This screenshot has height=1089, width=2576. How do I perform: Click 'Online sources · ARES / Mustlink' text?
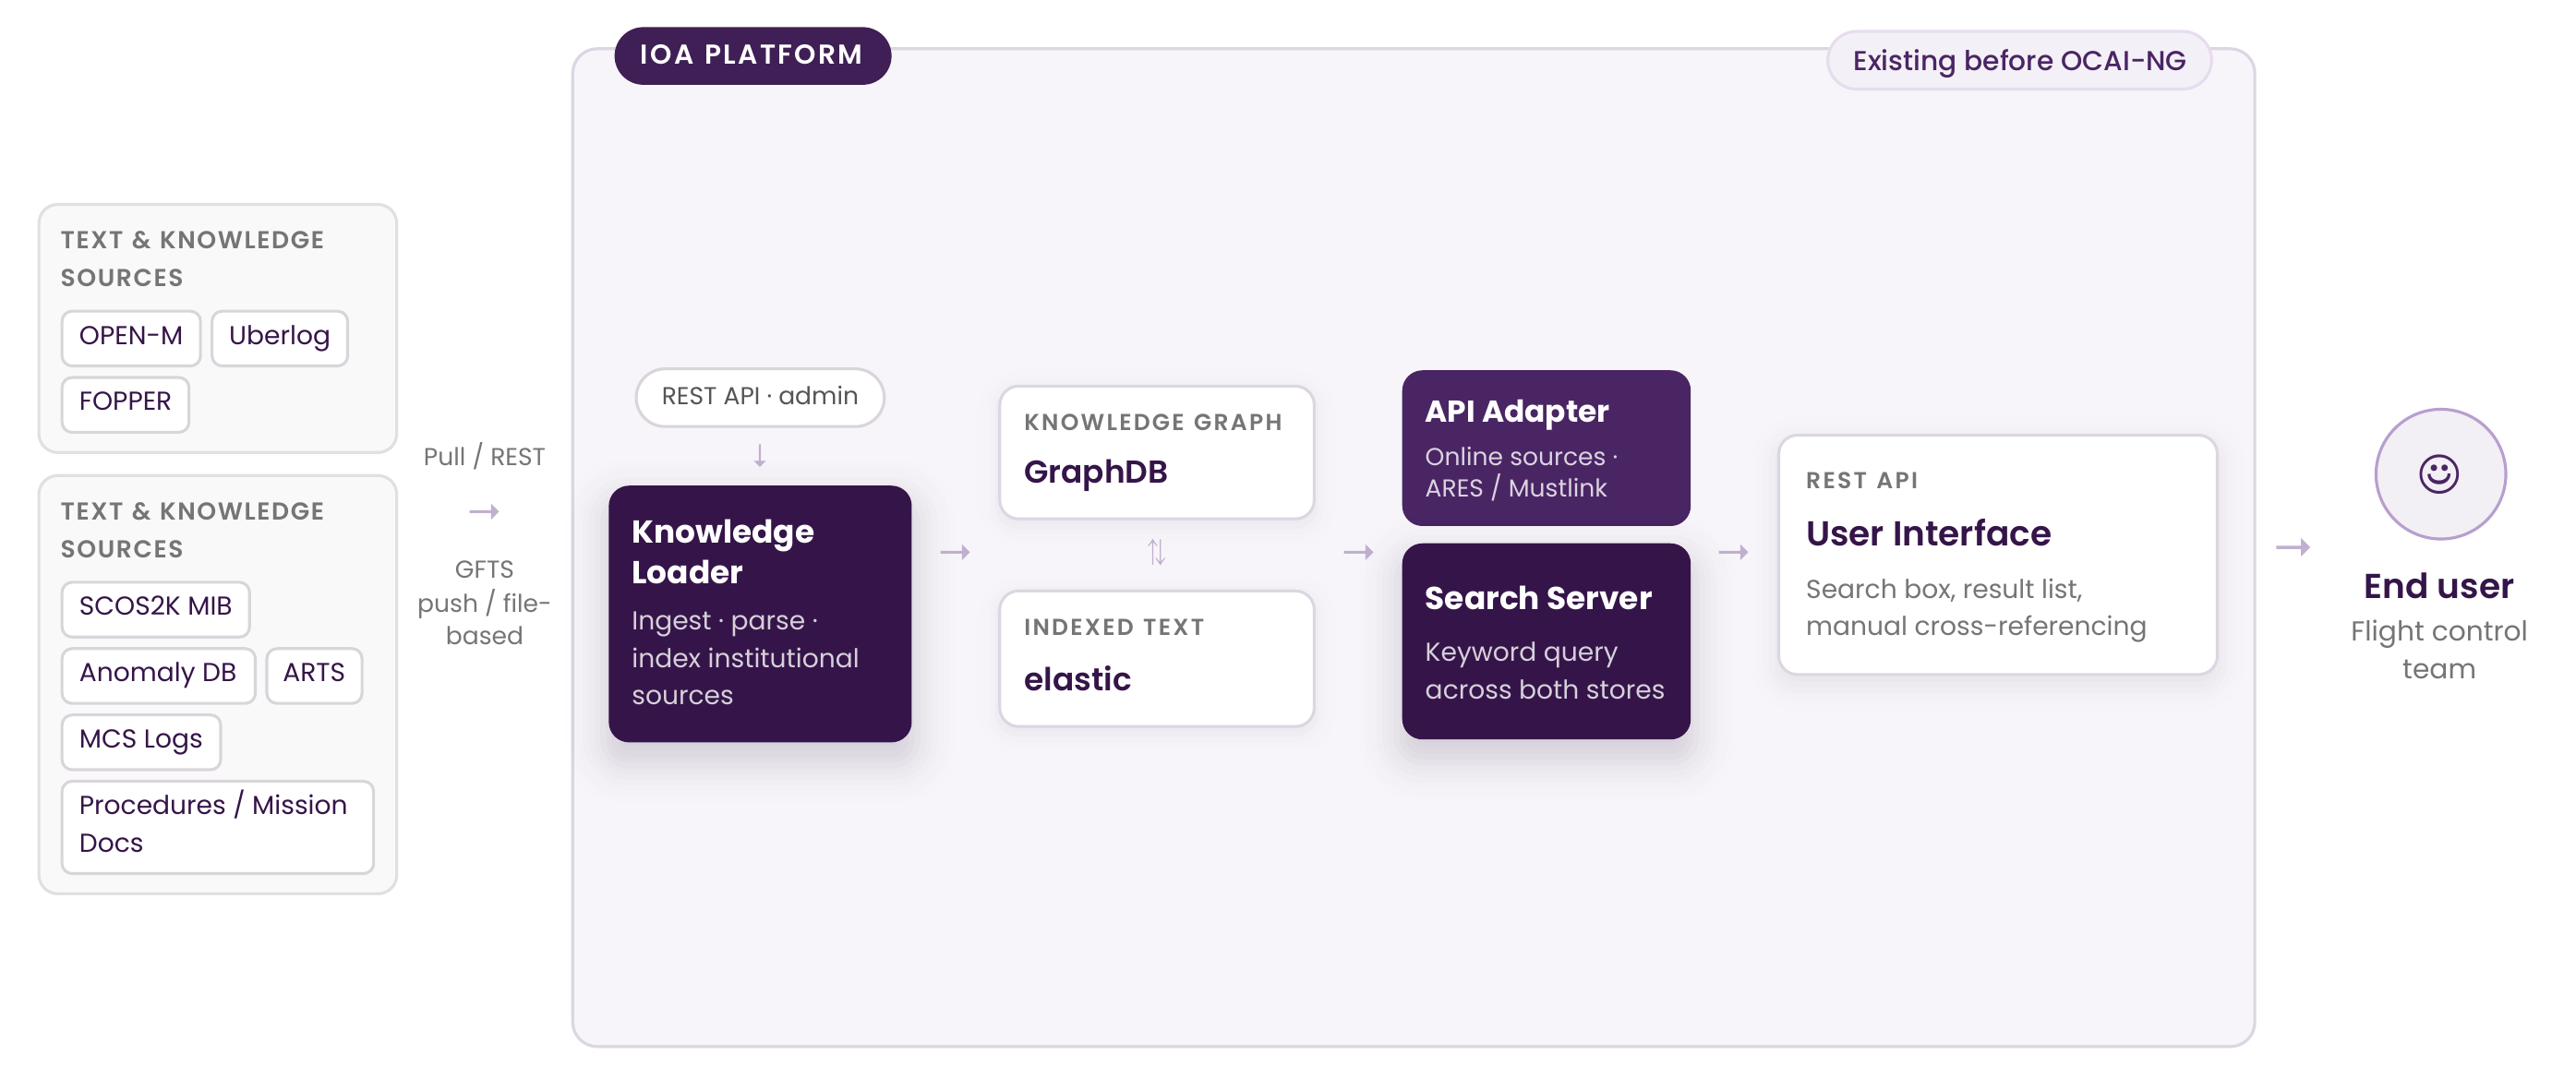point(1520,472)
